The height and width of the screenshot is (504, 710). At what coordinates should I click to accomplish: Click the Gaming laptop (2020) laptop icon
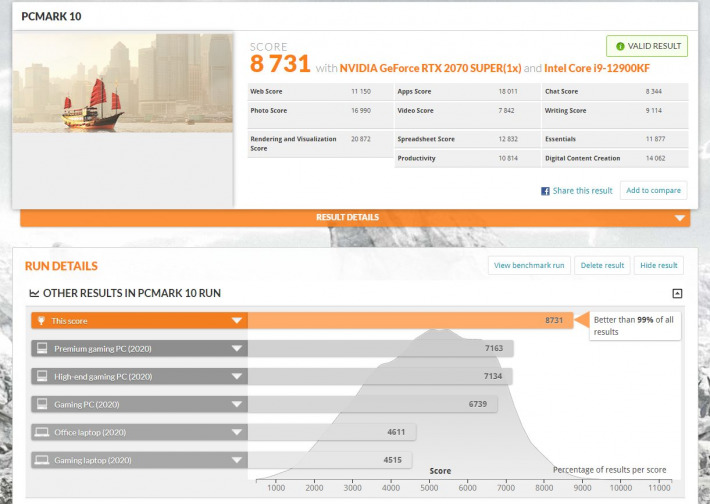(x=41, y=460)
